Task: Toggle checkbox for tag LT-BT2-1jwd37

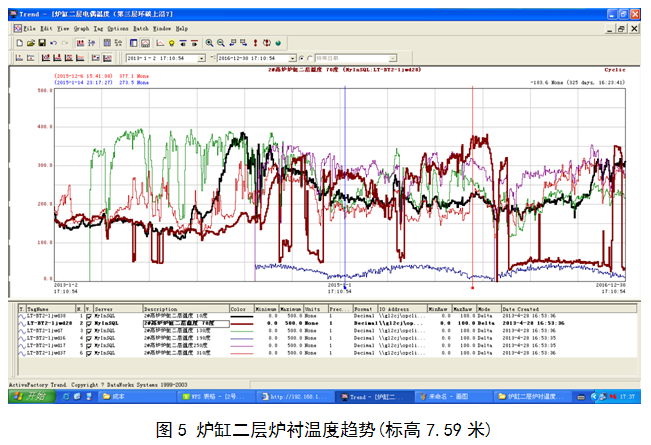Action: 88,353
